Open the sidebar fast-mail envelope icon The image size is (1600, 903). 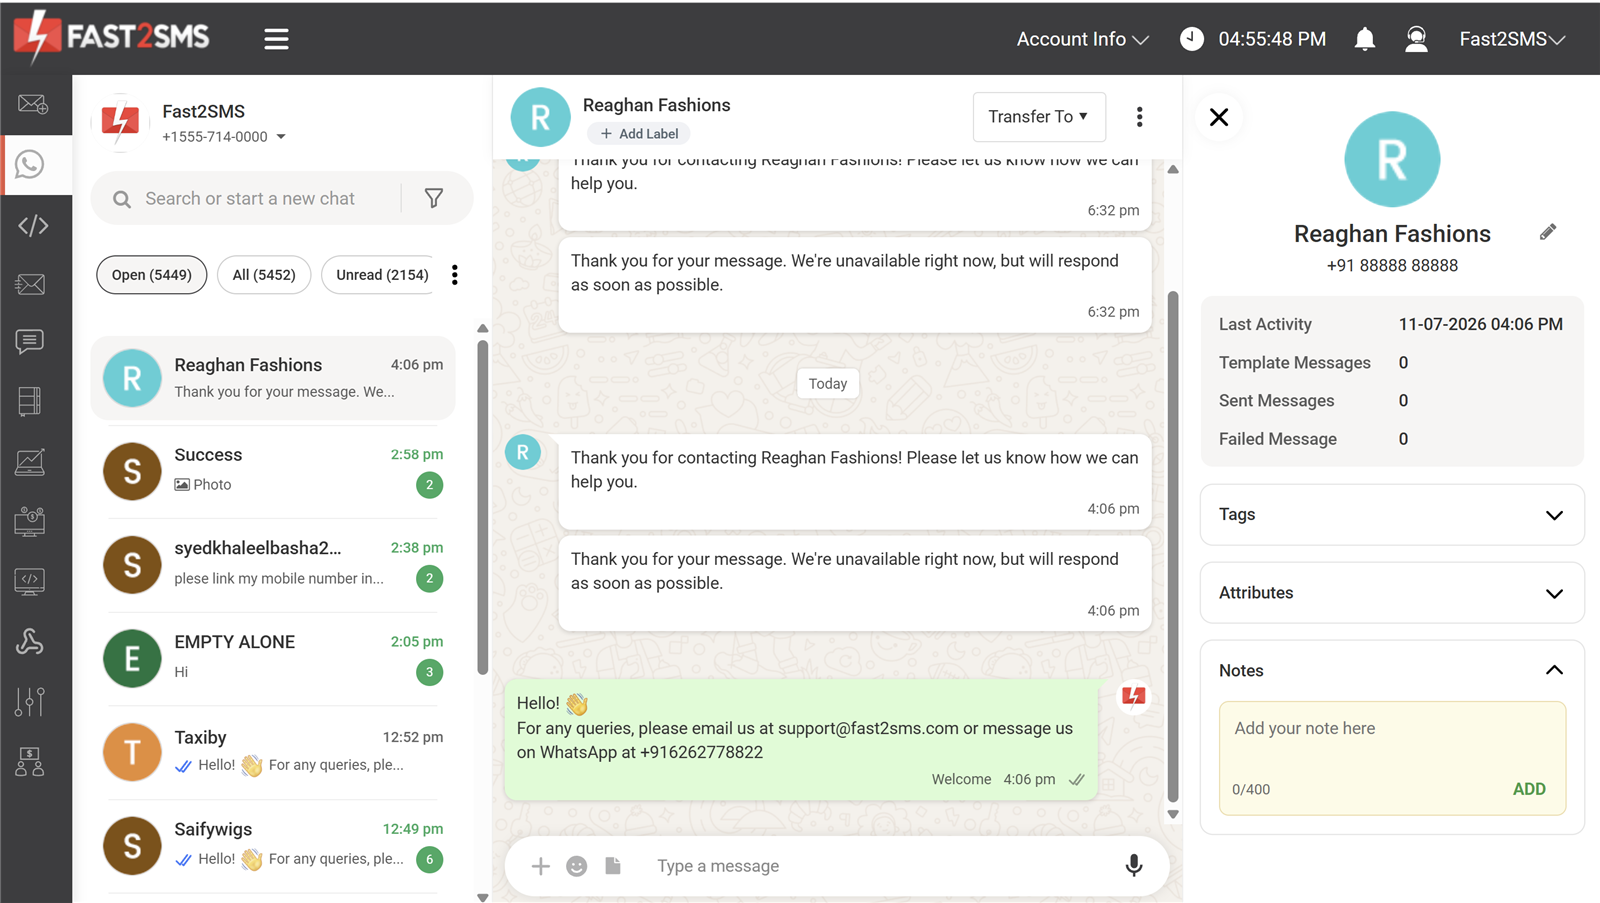pos(30,284)
